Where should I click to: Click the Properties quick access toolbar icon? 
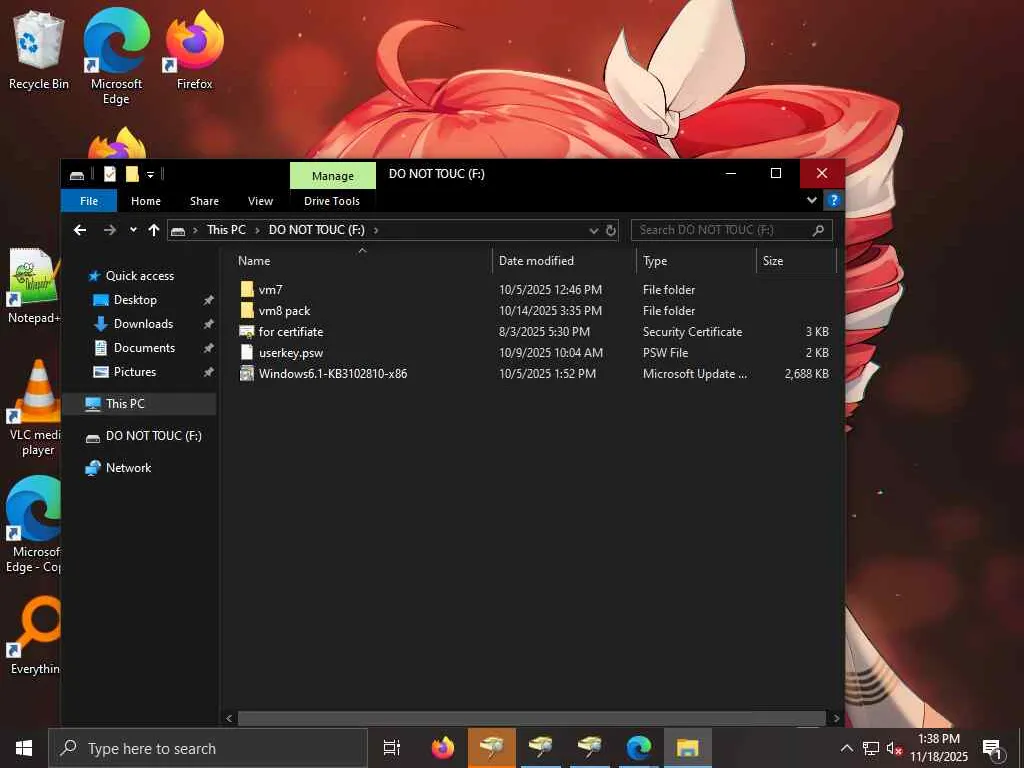(x=110, y=174)
